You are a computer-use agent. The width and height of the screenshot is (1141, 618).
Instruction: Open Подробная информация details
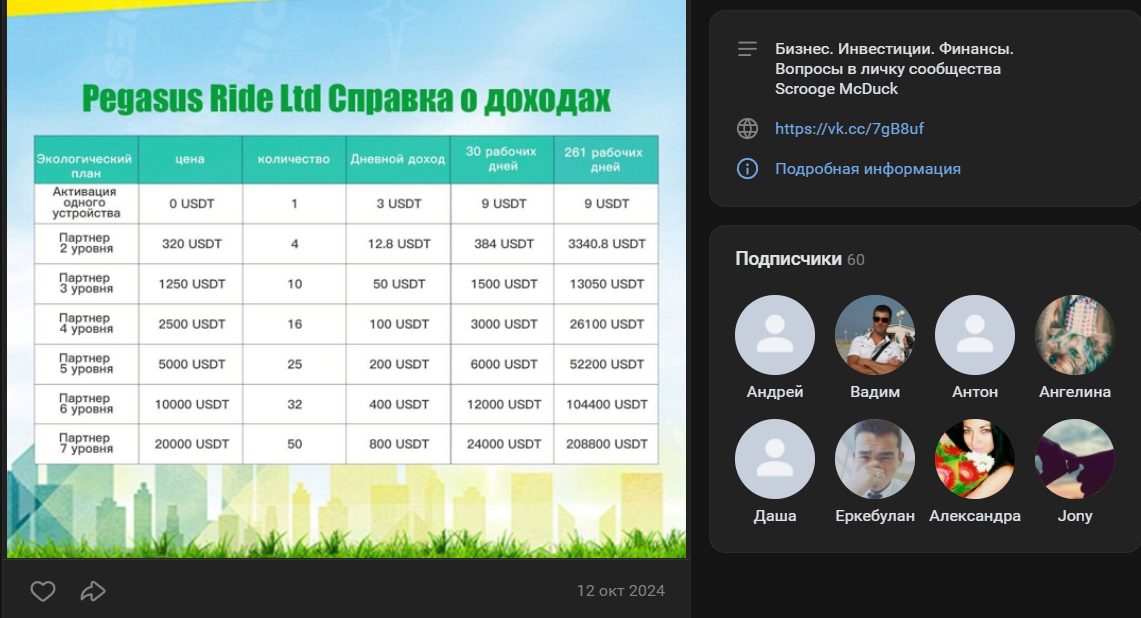tap(867, 169)
